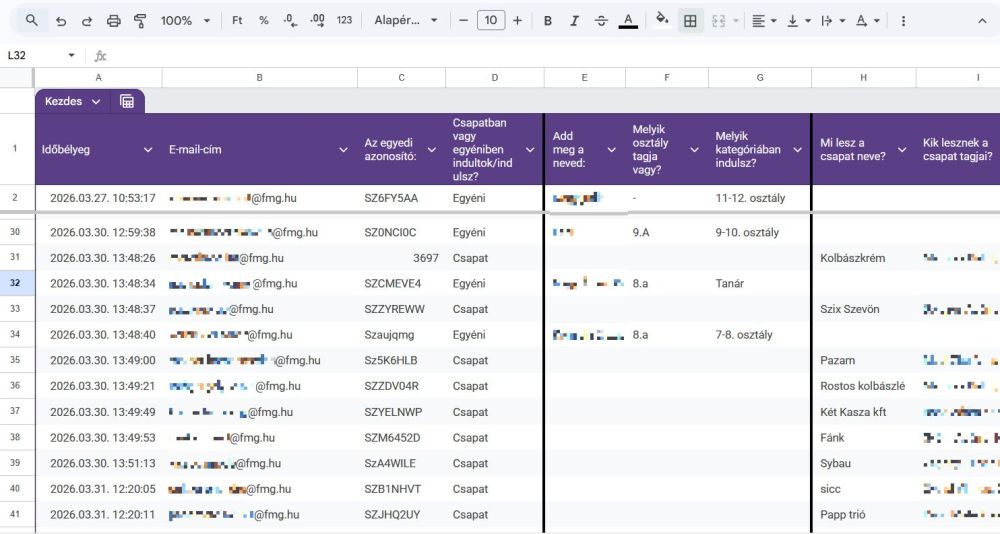Click the table calculator icon beside Kezdes
Image resolution: width=1000 pixels, height=534 pixels.
[127, 101]
